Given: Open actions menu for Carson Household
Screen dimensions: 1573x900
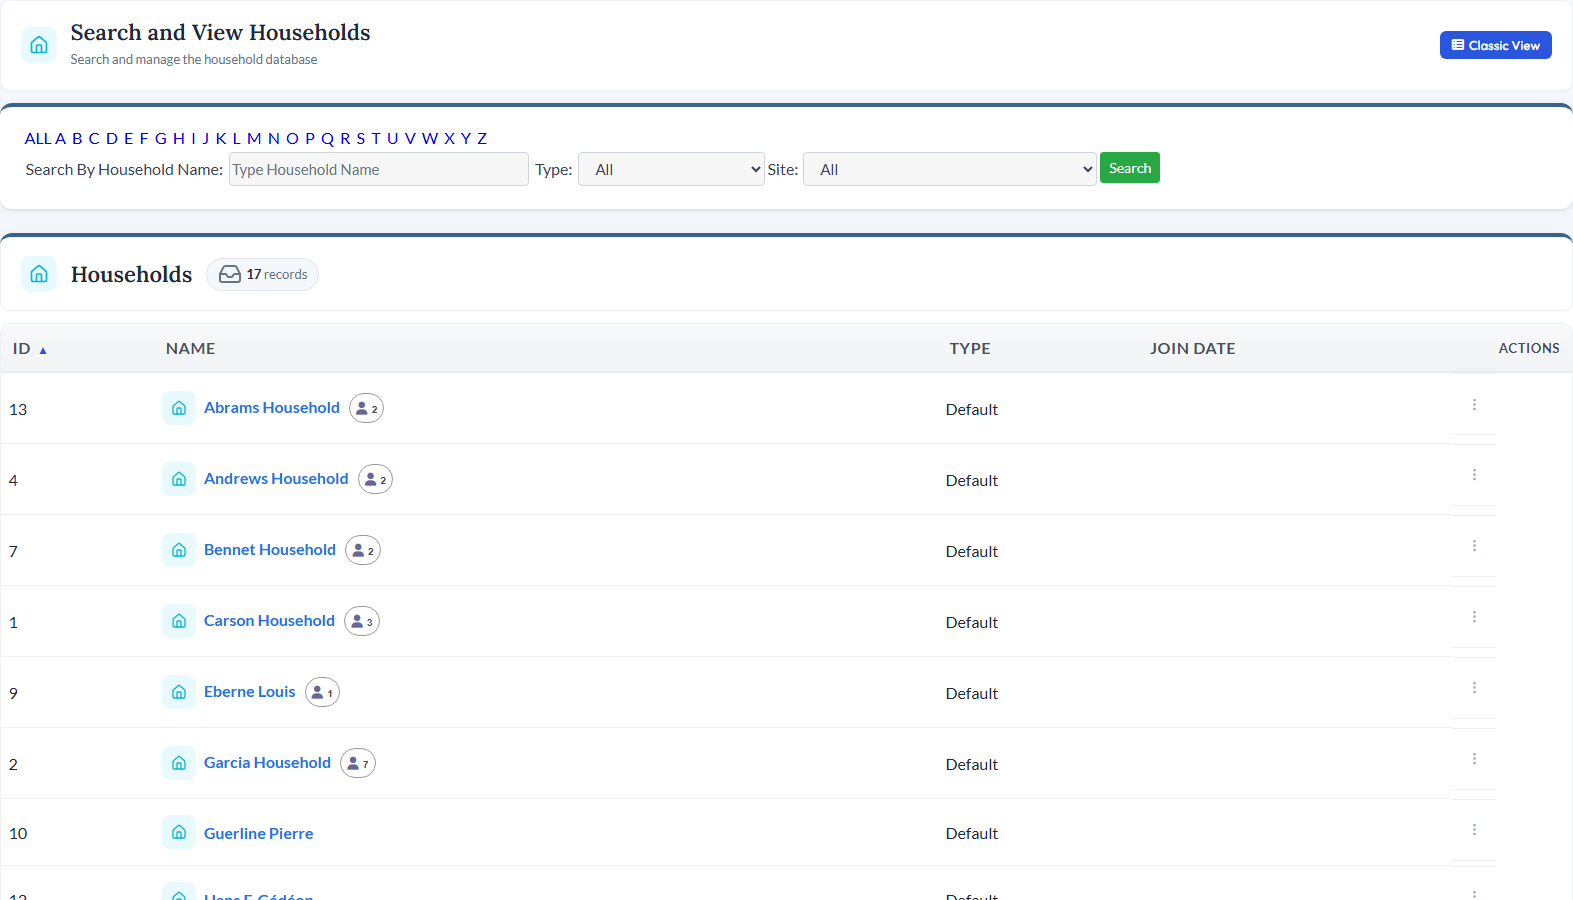Looking at the screenshot, I should pos(1474,617).
